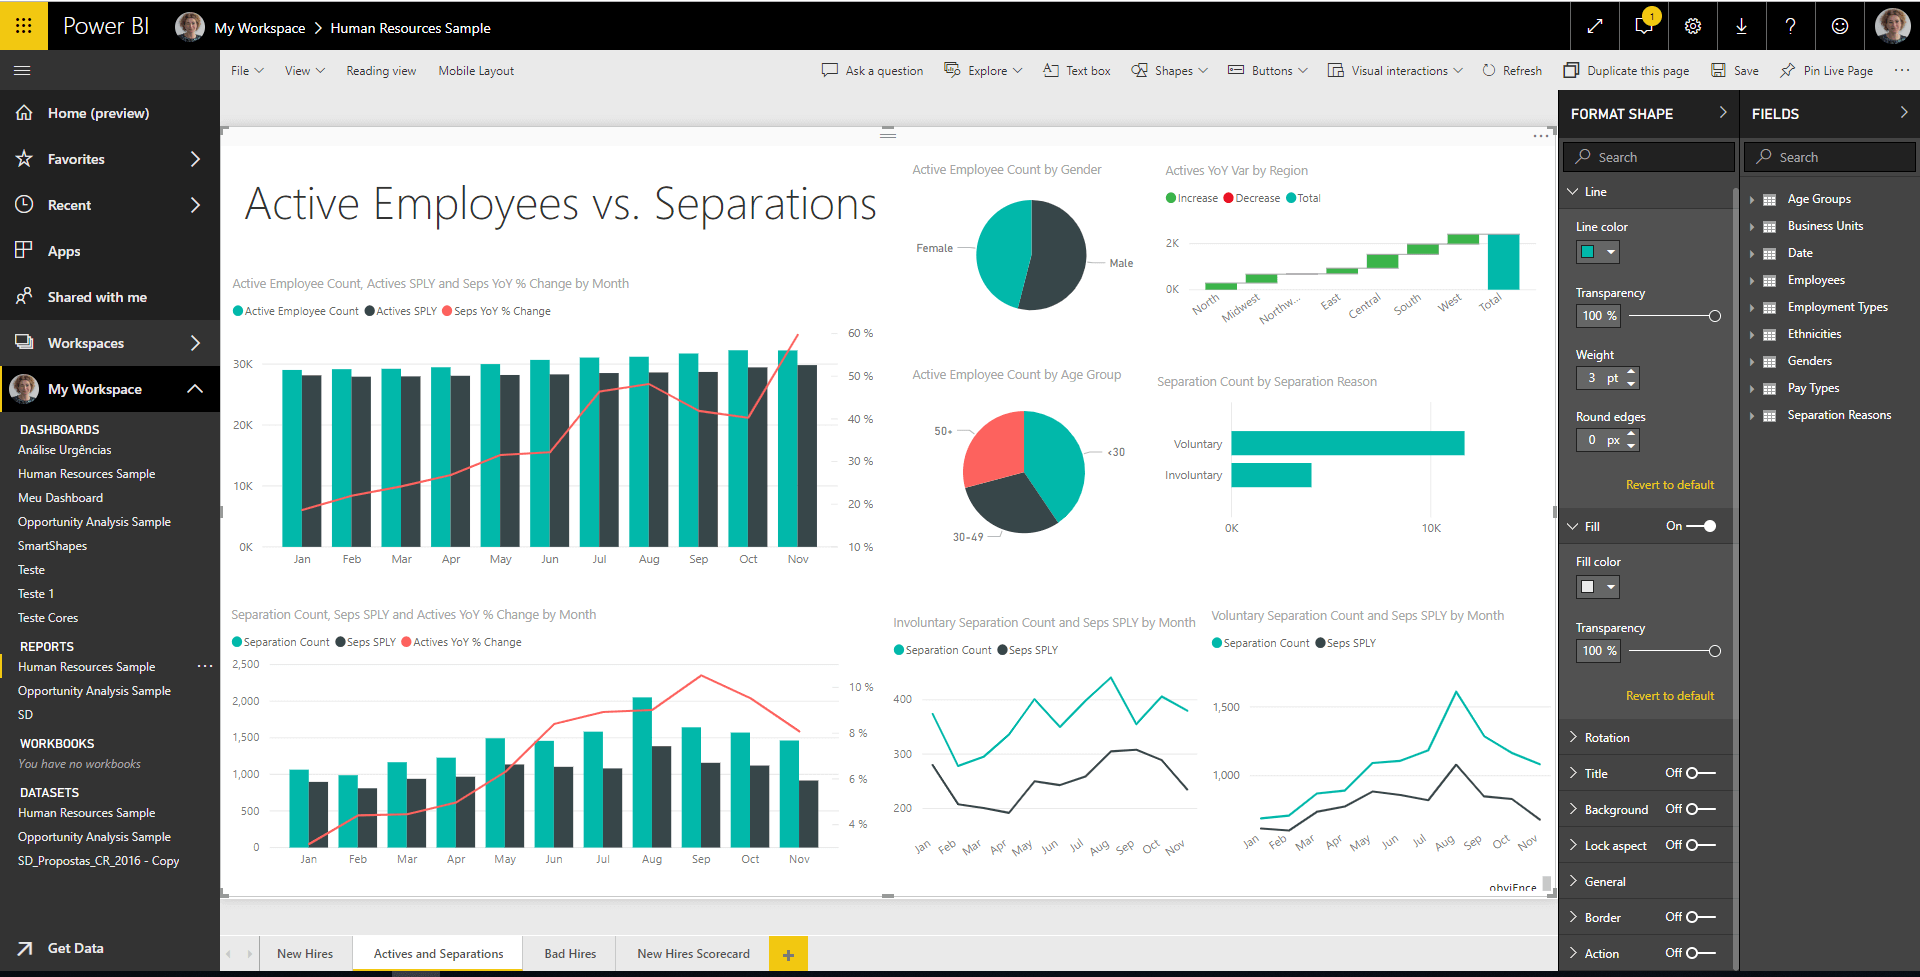Turn on the Background option
This screenshot has width=1920, height=977.
[x=1695, y=809]
